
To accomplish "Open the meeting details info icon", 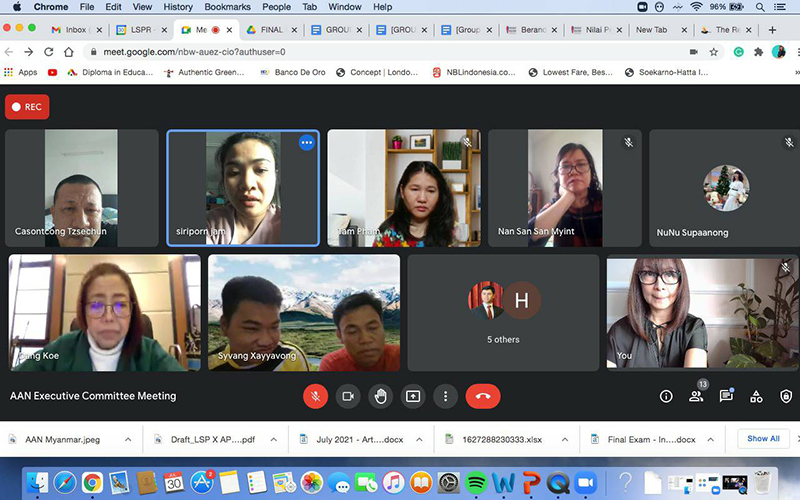I will 666,396.
